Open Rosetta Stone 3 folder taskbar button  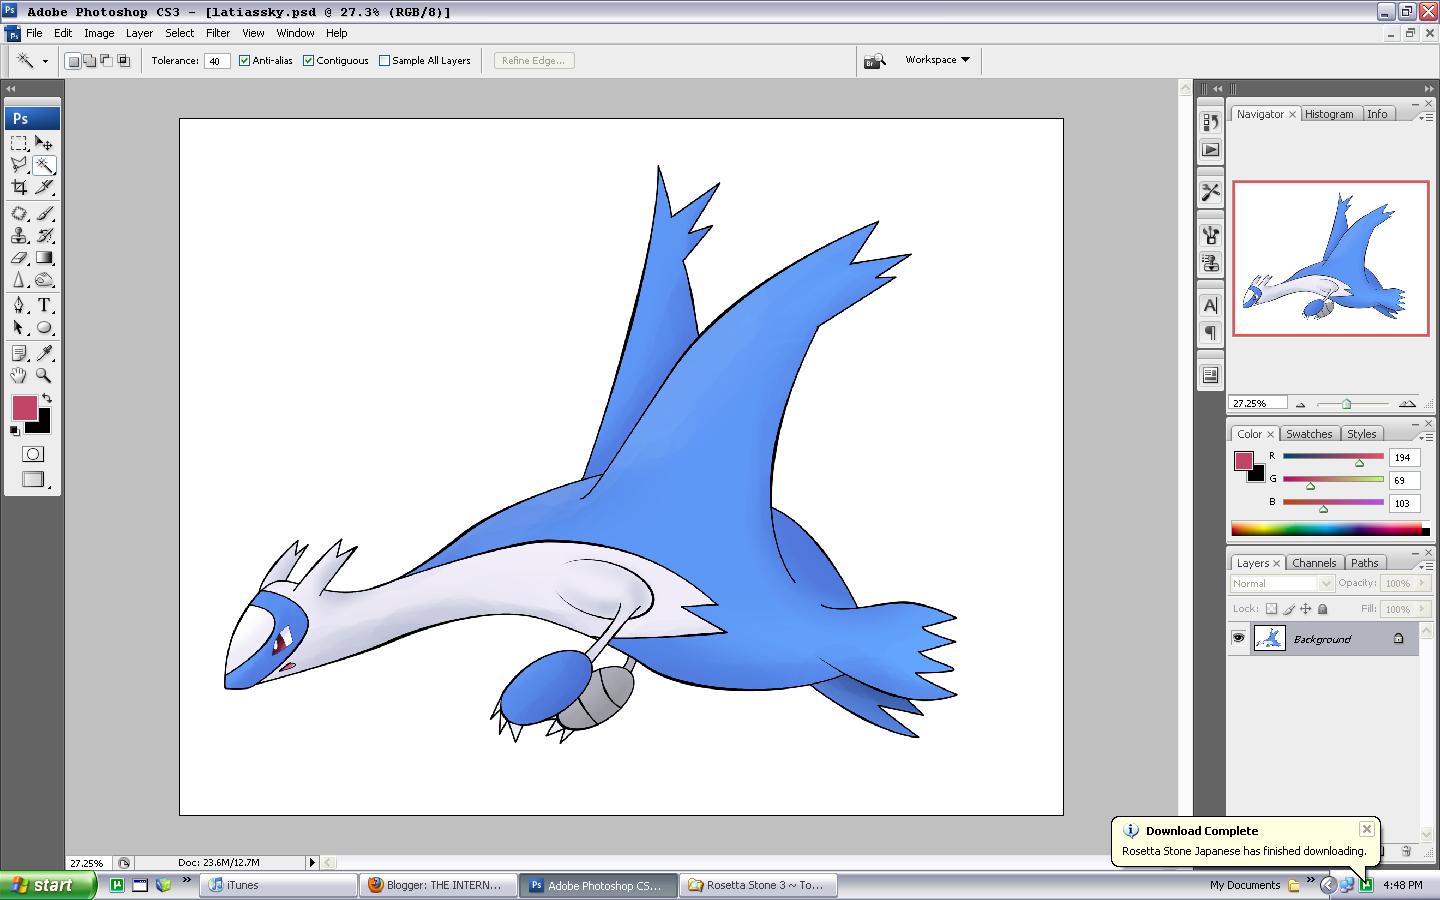(x=757, y=885)
